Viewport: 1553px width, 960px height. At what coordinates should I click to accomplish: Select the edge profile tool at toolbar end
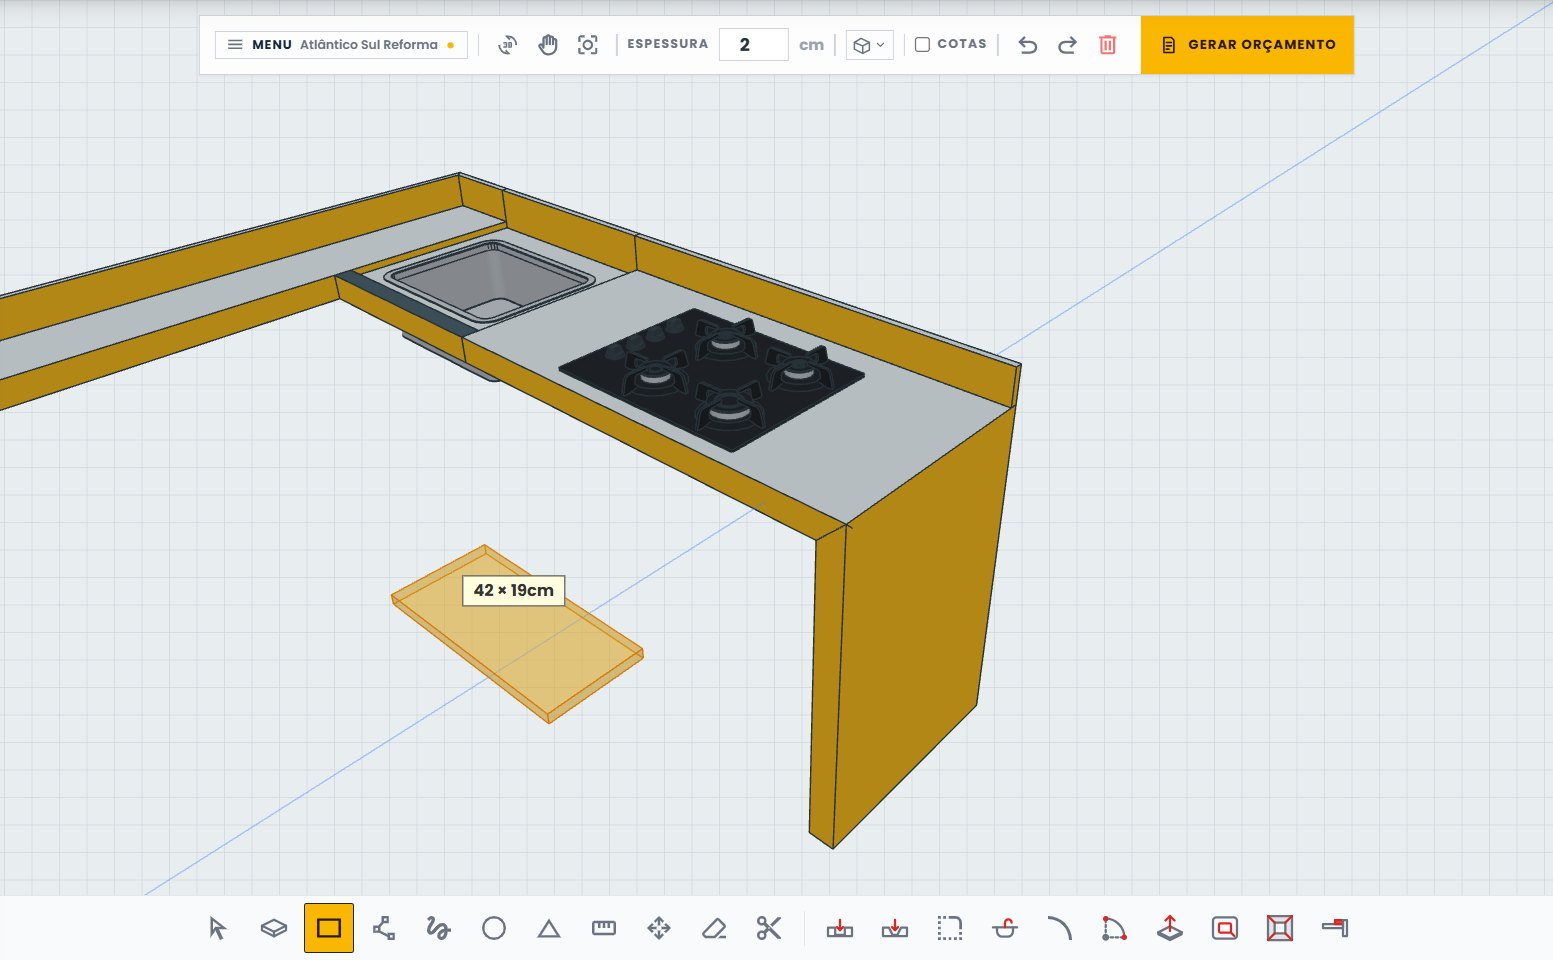pyautogui.click(x=1335, y=928)
